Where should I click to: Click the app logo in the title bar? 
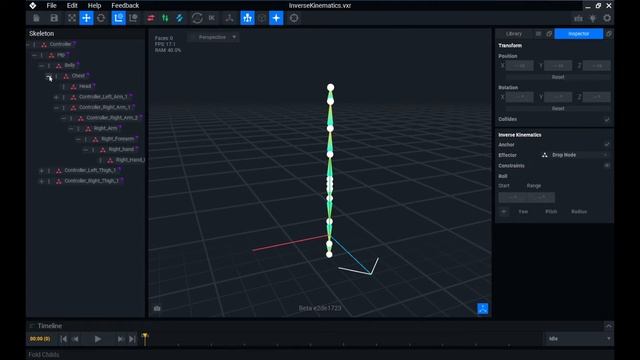pyautogui.click(x=33, y=5)
